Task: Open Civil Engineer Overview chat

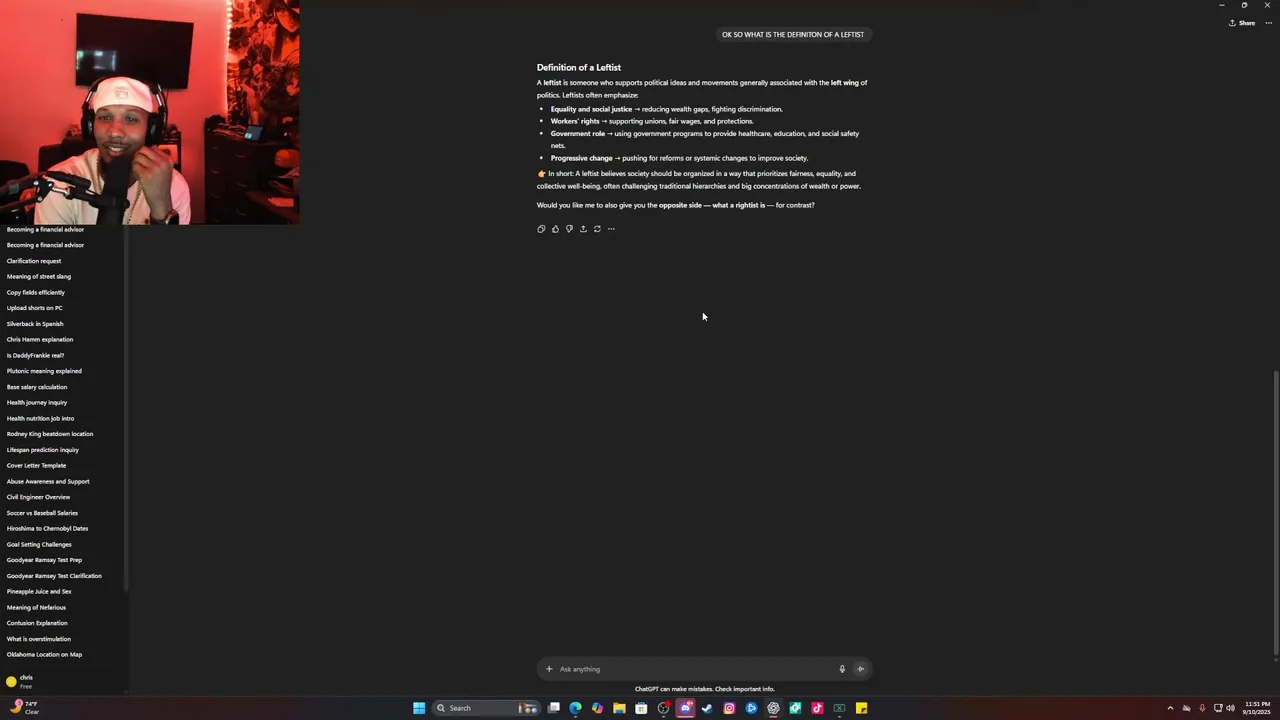Action: coord(39,497)
